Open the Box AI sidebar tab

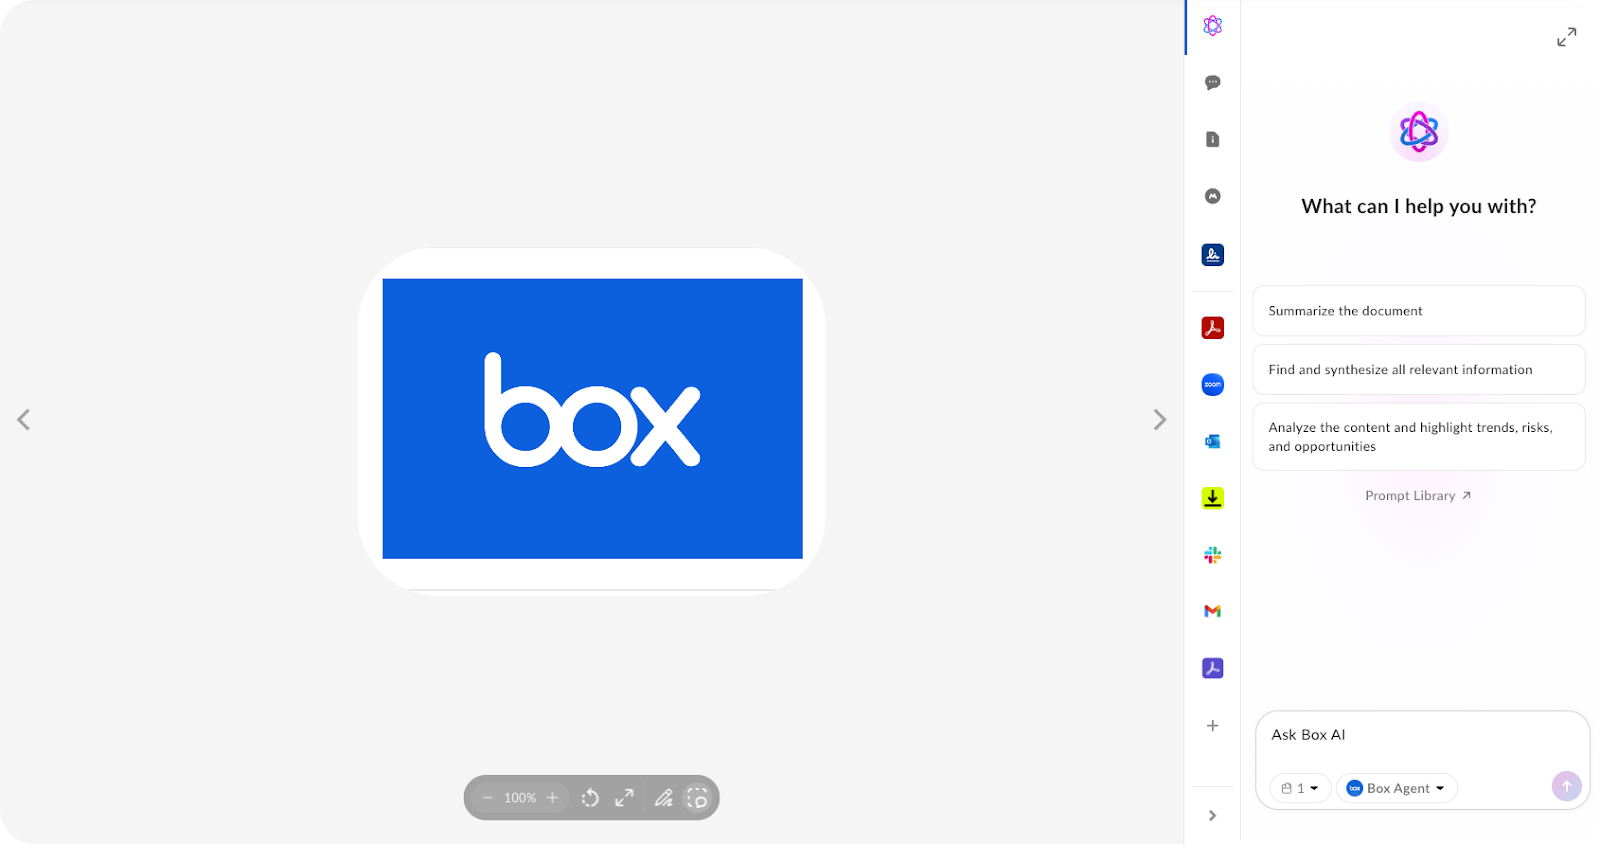click(x=1212, y=26)
